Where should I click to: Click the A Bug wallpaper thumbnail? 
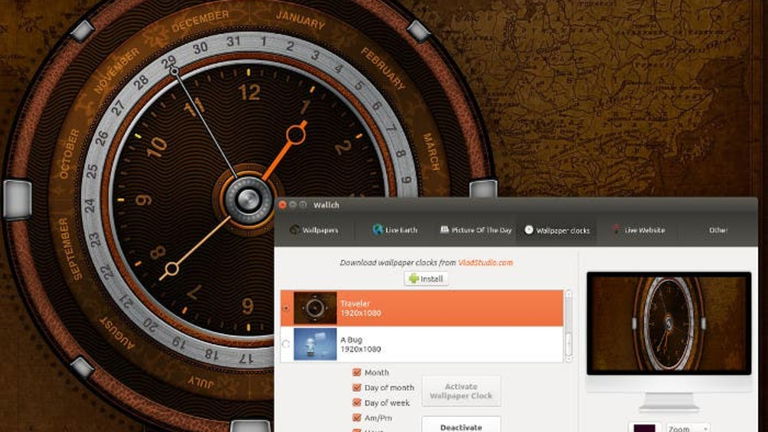tap(315, 344)
